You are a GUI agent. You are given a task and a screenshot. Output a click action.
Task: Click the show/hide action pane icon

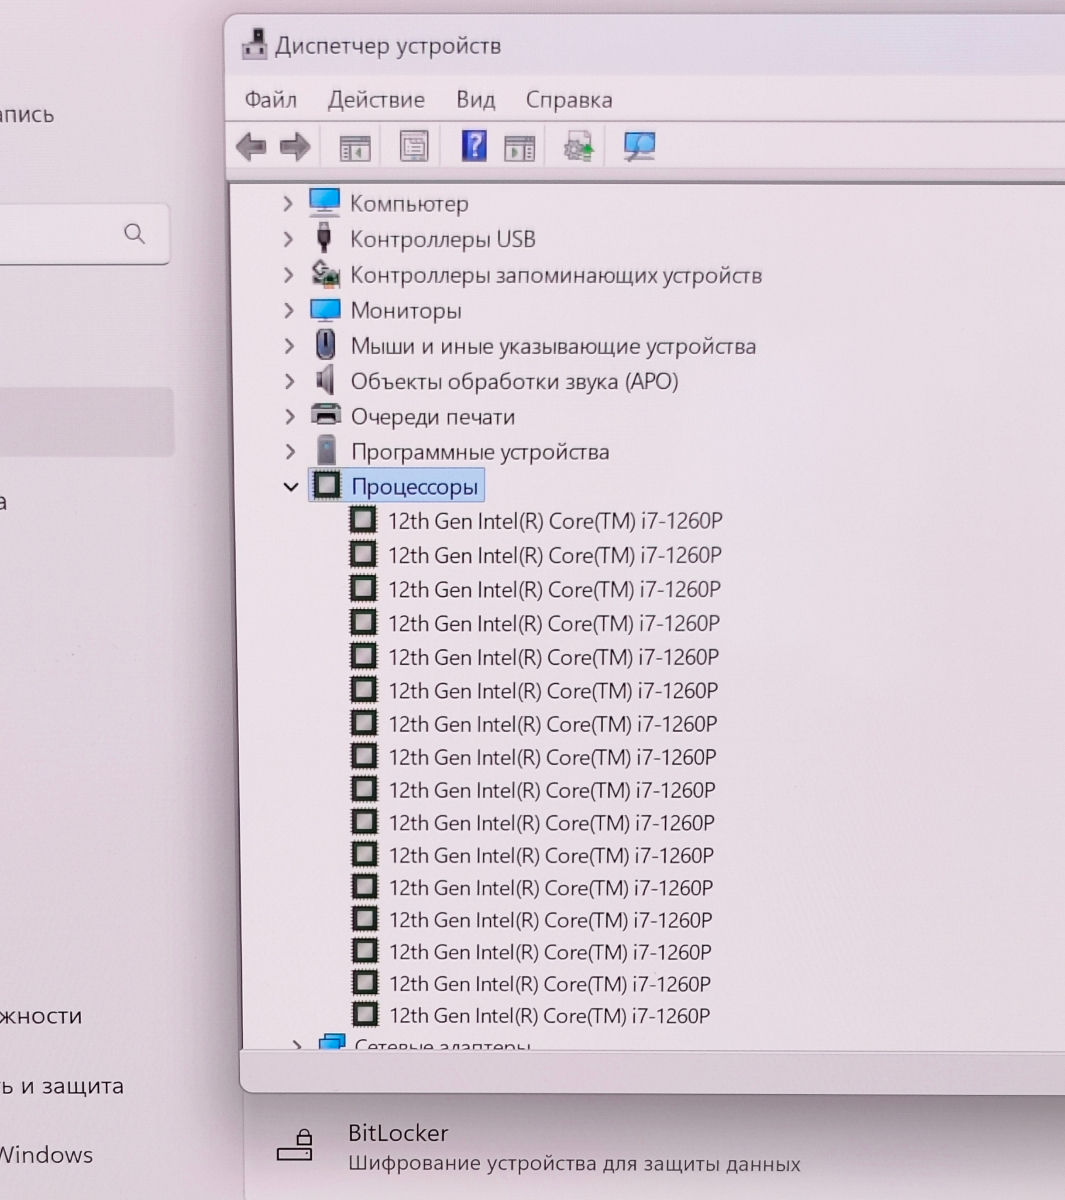(519, 147)
